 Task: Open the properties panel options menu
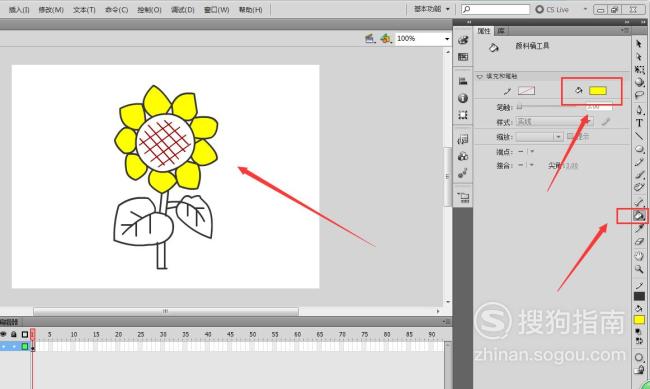coord(625,31)
